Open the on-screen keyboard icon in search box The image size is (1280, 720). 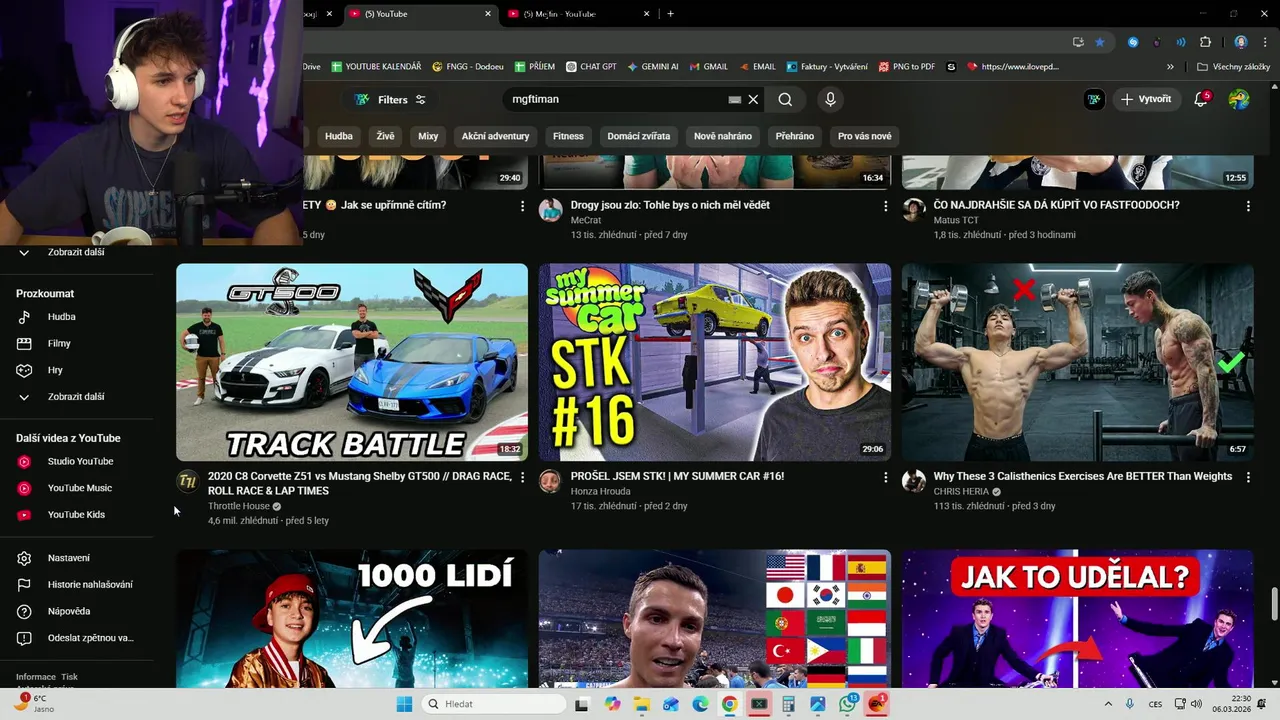tap(735, 99)
